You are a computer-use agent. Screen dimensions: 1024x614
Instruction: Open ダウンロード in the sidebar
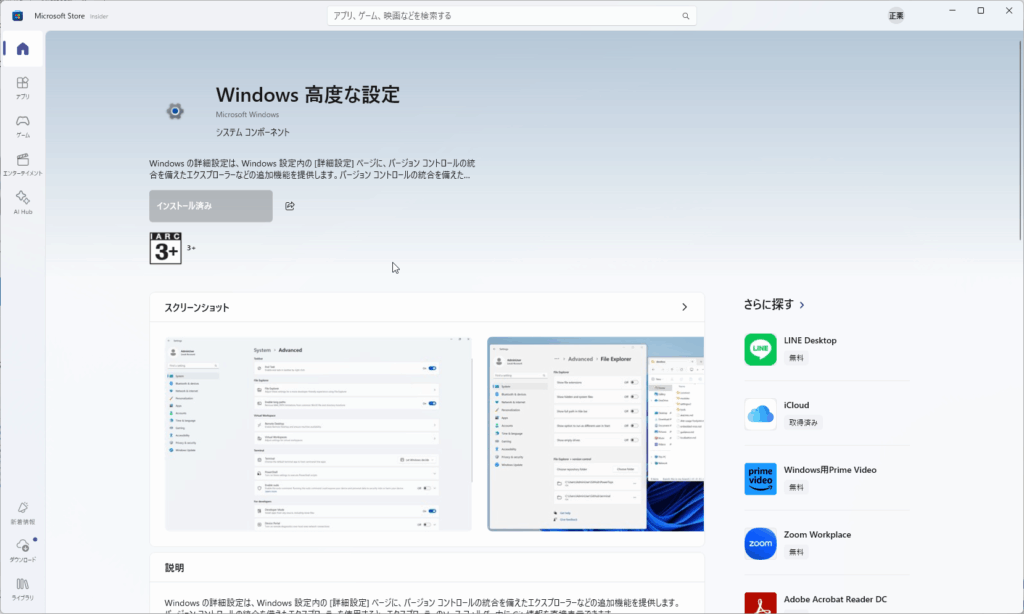pyautogui.click(x=23, y=551)
